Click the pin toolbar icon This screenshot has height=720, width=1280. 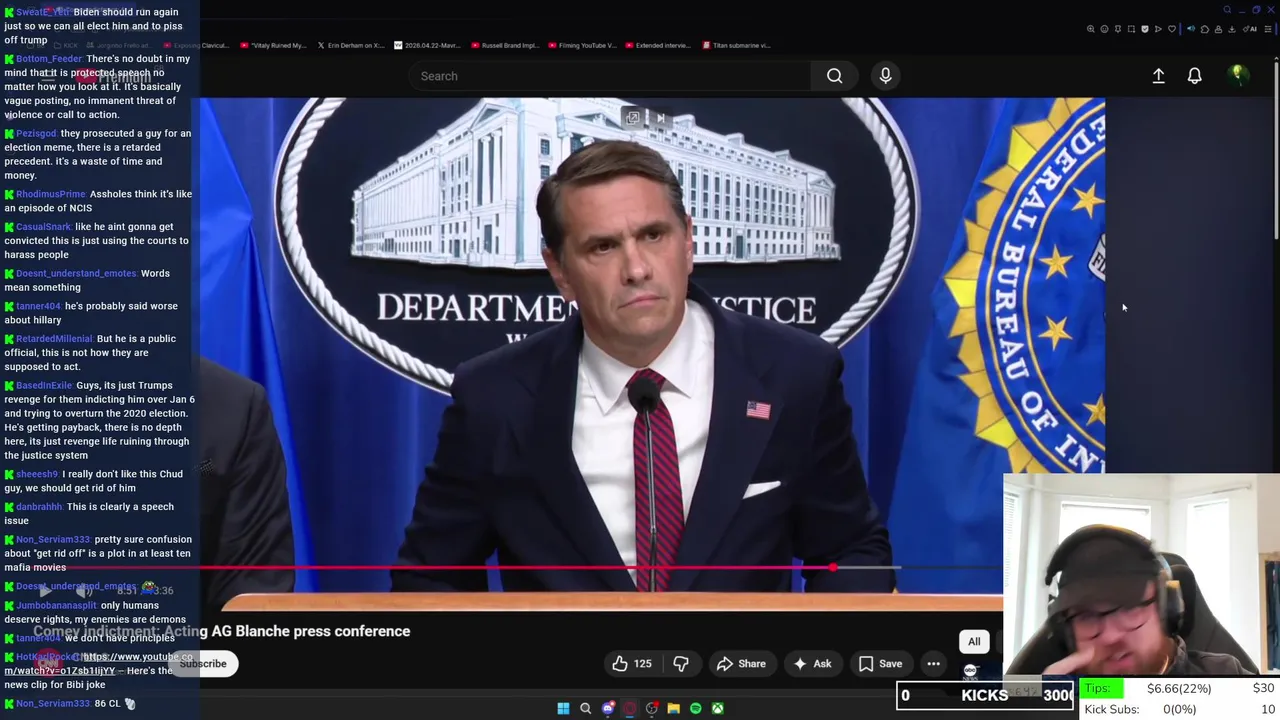(1118, 29)
